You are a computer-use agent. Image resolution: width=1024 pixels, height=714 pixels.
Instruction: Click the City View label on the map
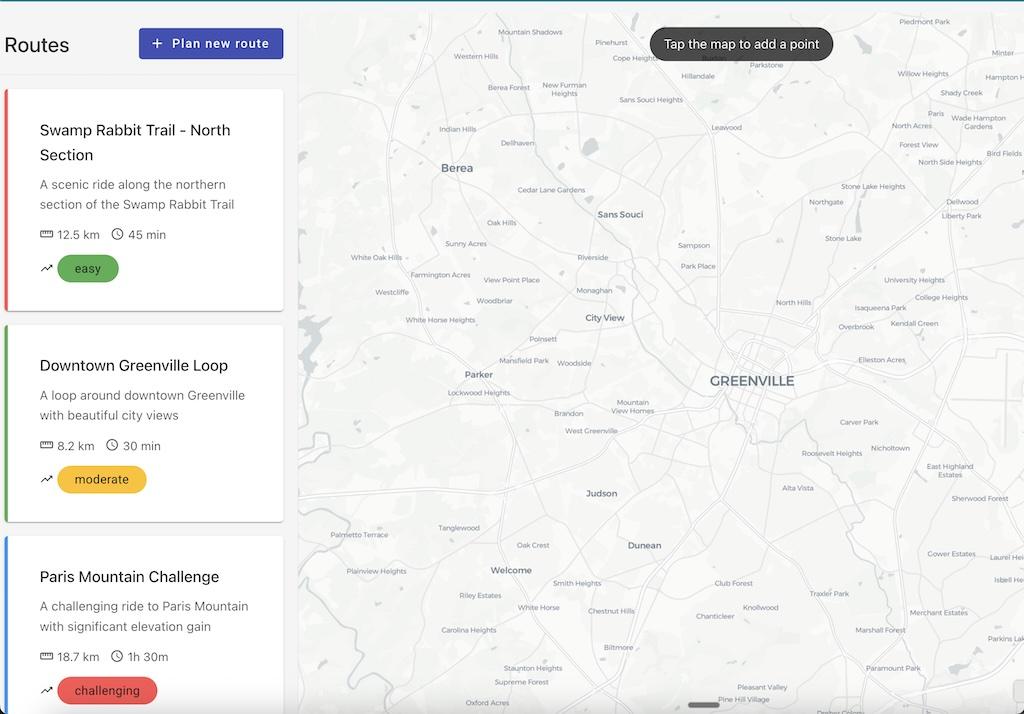[x=605, y=317]
